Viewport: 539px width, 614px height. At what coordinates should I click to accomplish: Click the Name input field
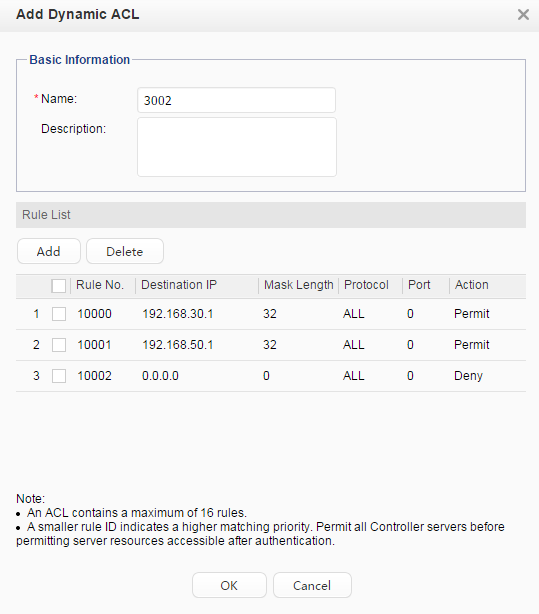pos(237,100)
